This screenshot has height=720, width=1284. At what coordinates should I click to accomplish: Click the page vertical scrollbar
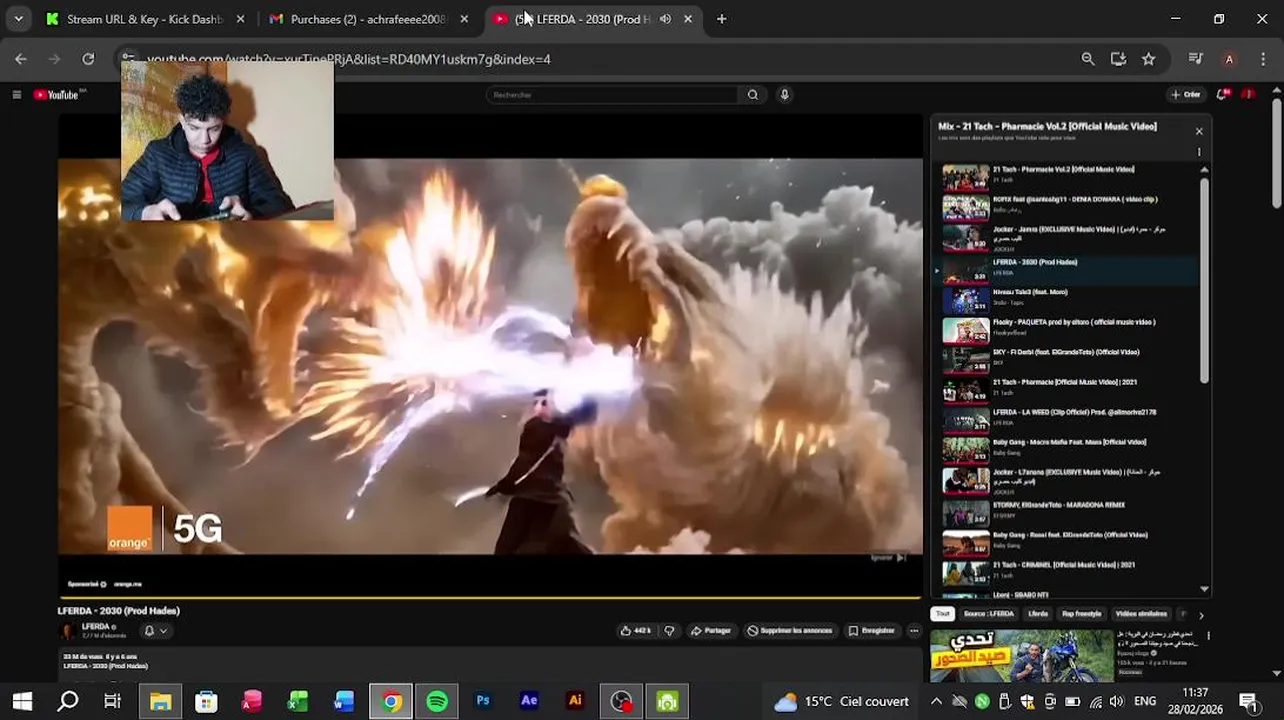pos(1277,155)
